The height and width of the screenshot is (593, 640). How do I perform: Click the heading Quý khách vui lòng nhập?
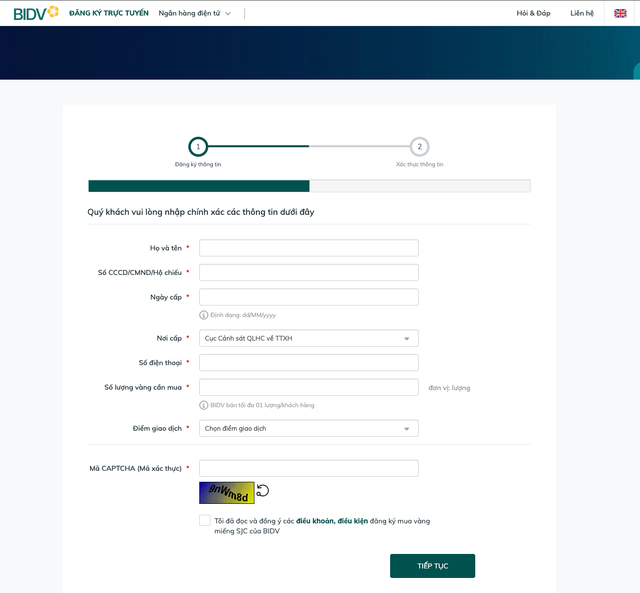(200, 212)
